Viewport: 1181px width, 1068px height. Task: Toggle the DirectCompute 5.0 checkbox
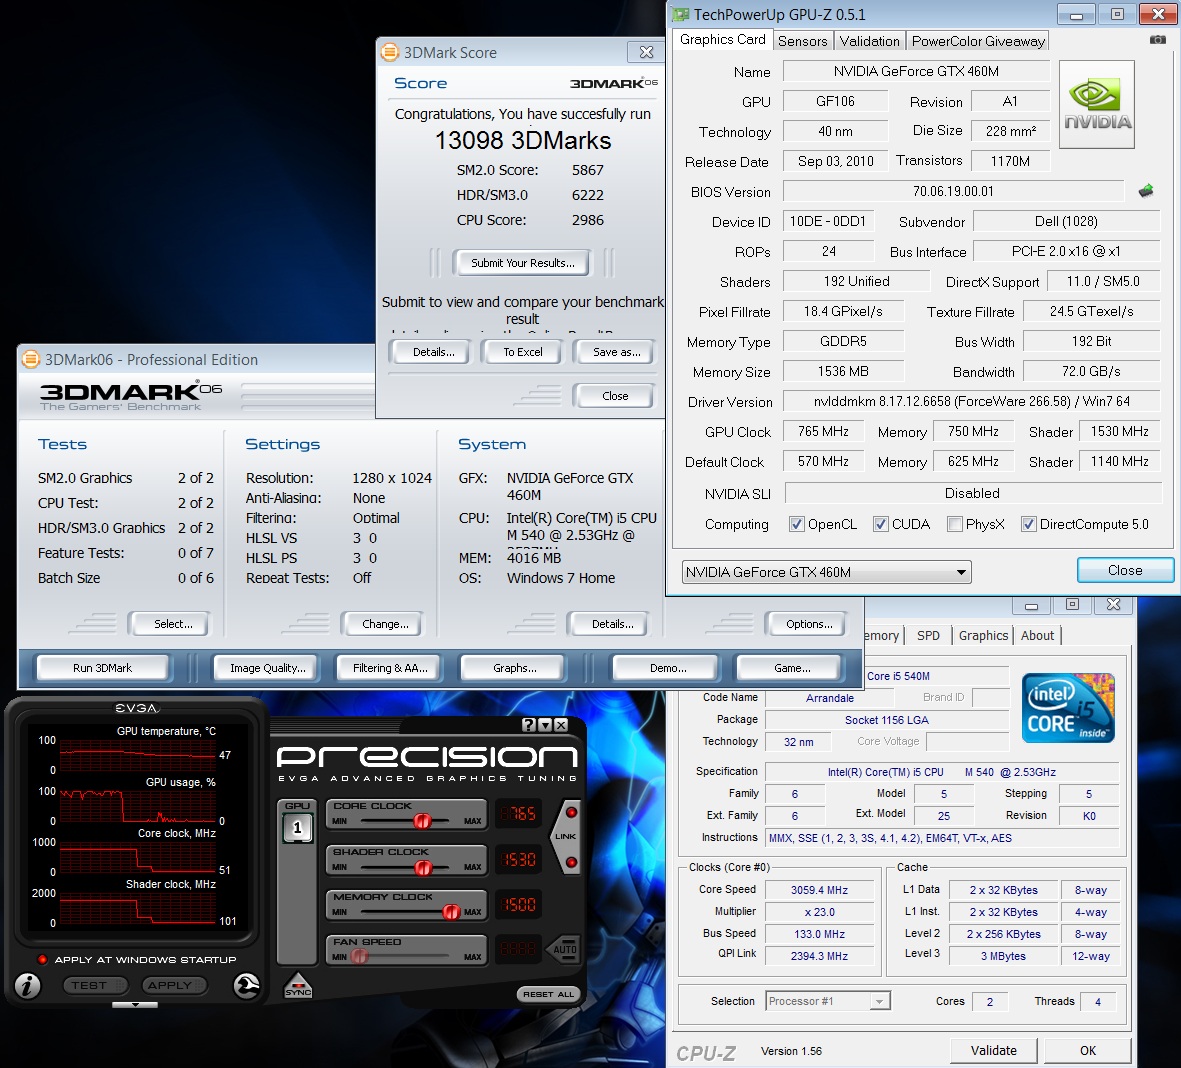(1028, 524)
